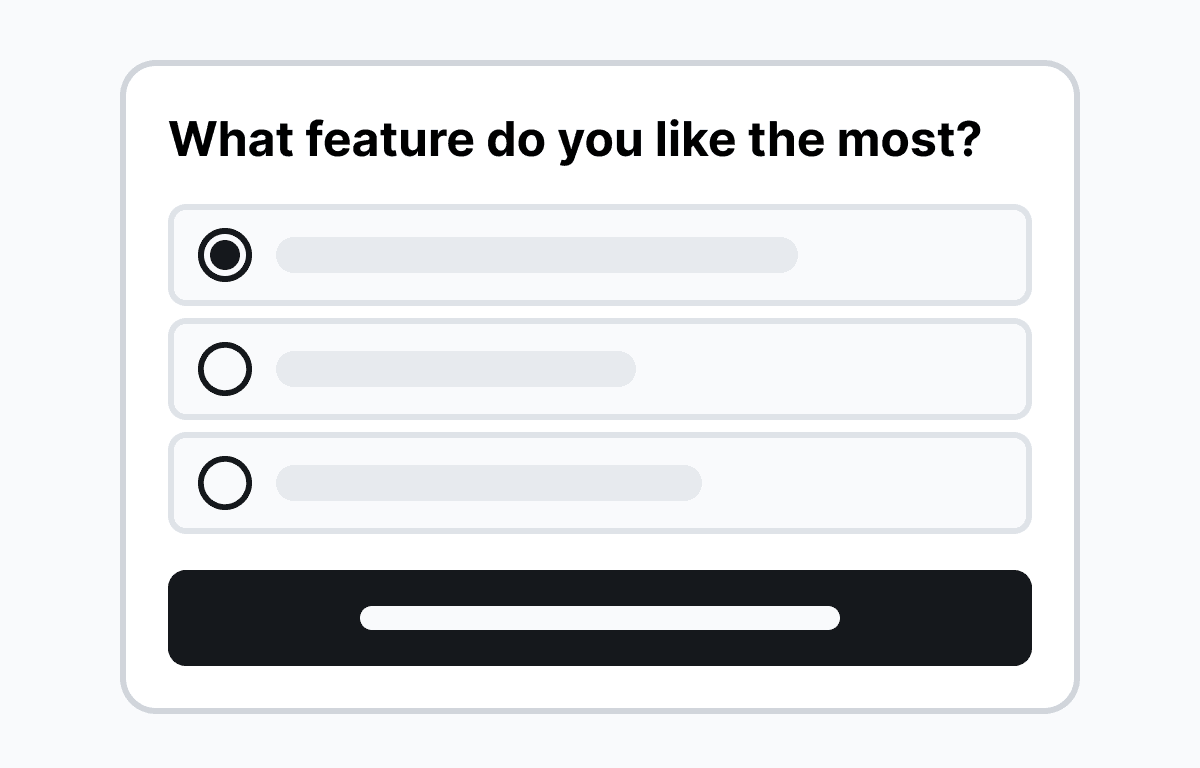Deselect the currently filled radio button
The image size is (1200, 768).
[x=226, y=255]
